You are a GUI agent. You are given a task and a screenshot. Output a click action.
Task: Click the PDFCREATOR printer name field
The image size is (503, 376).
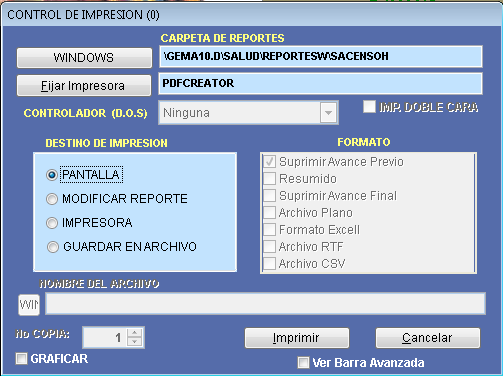click(321, 83)
